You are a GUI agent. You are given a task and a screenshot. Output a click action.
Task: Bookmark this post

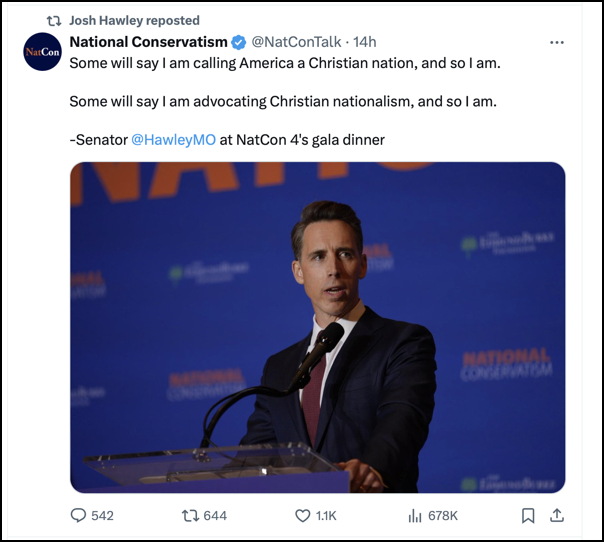pyautogui.click(x=528, y=515)
